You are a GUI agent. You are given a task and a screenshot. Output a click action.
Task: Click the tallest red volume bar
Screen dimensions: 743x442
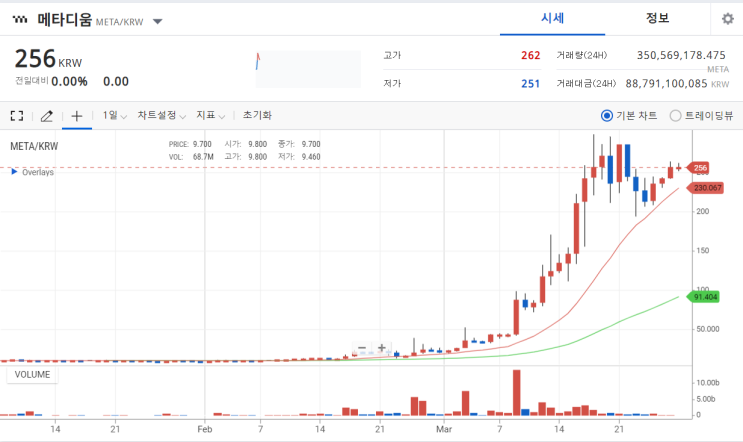point(516,393)
